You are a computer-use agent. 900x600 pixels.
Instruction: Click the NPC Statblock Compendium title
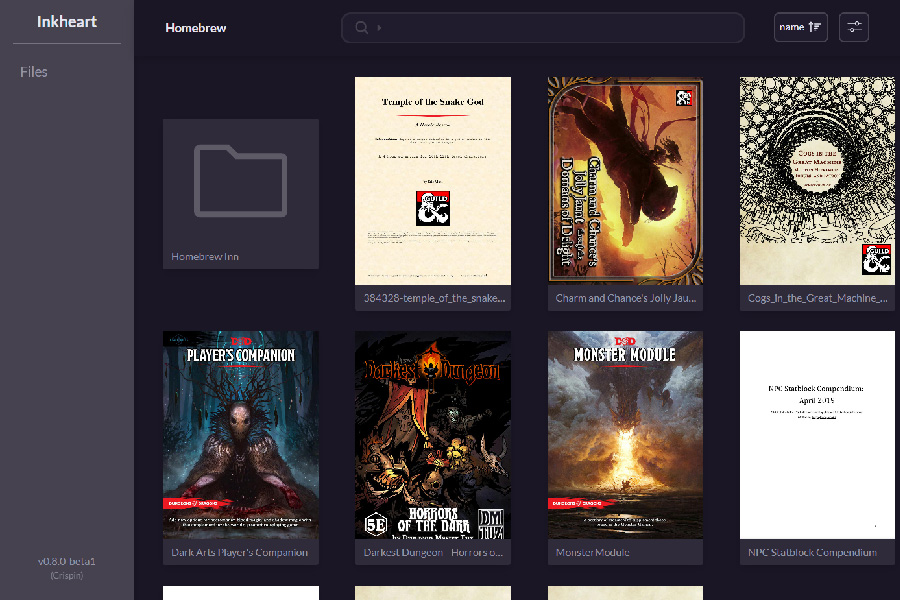click(x=812, y=552)
